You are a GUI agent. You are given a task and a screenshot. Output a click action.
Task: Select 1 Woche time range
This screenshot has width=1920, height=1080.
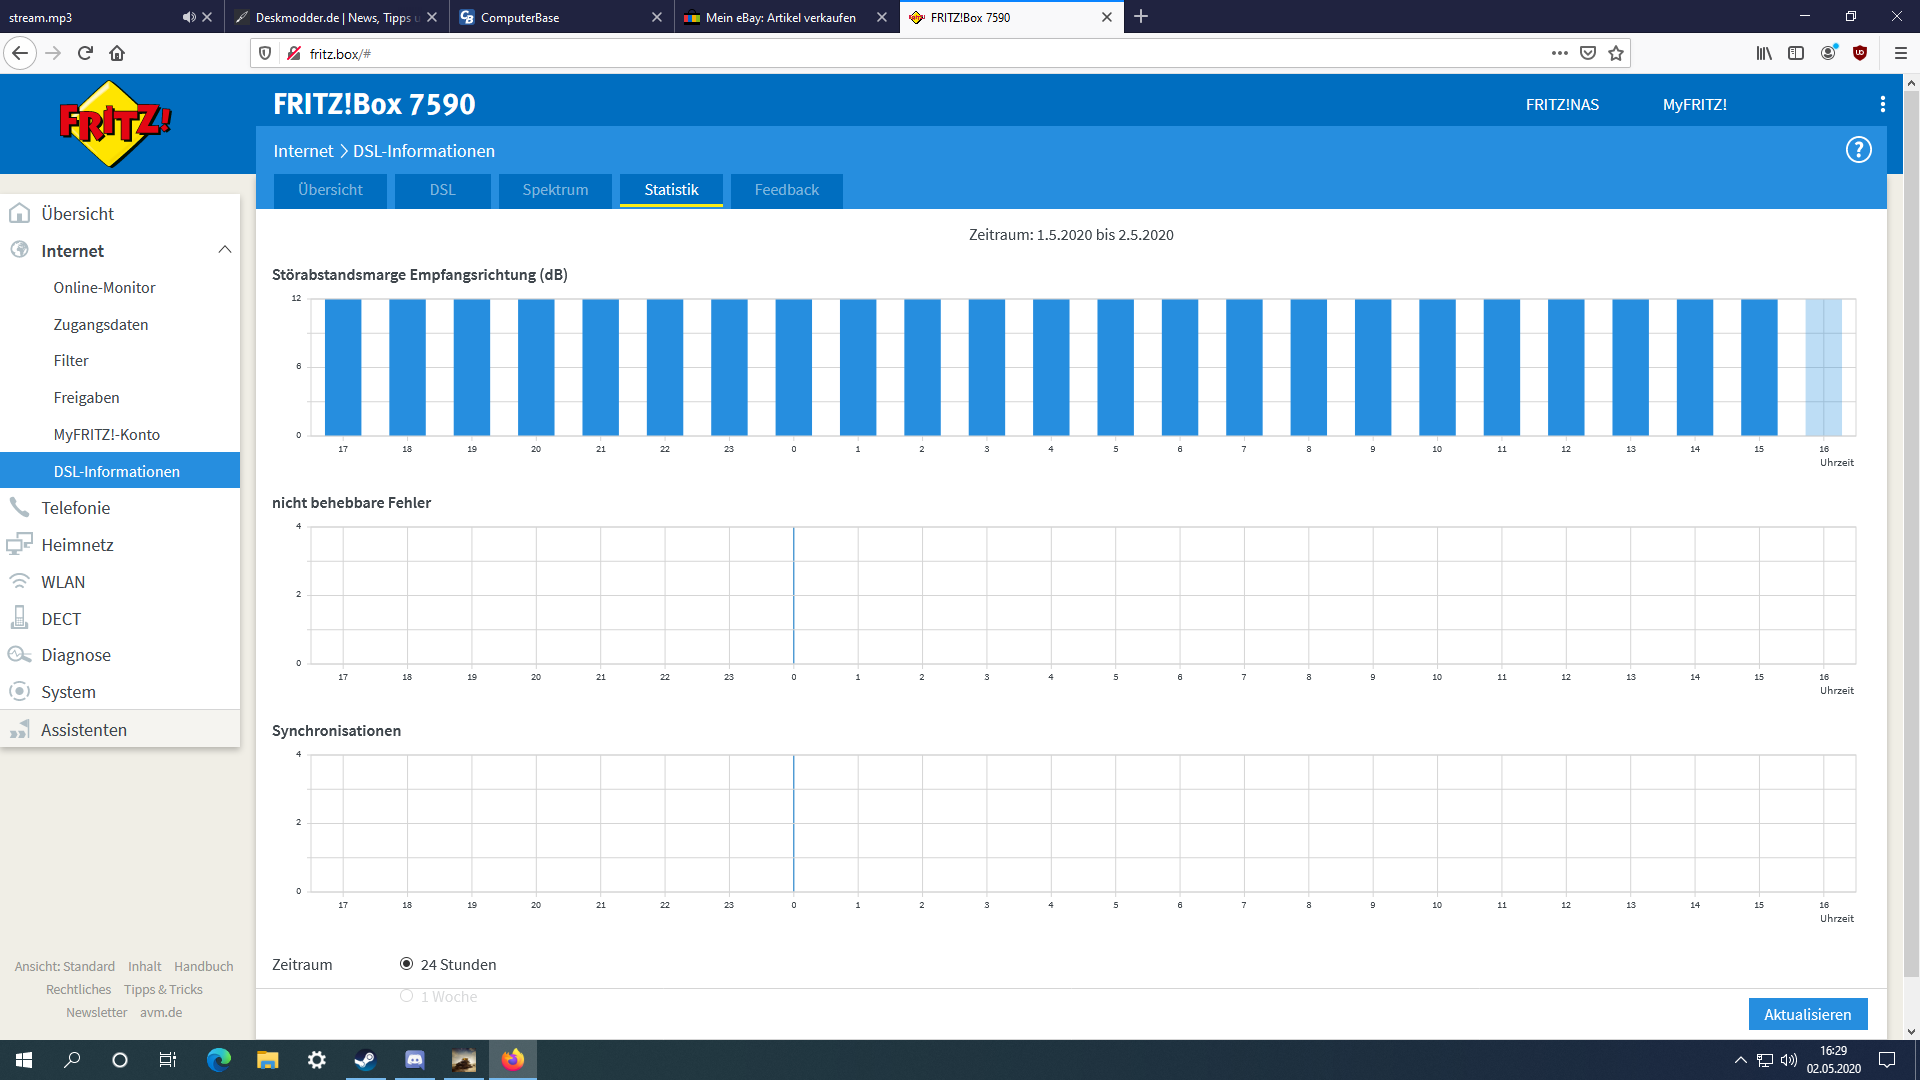[x=406, y=996]
